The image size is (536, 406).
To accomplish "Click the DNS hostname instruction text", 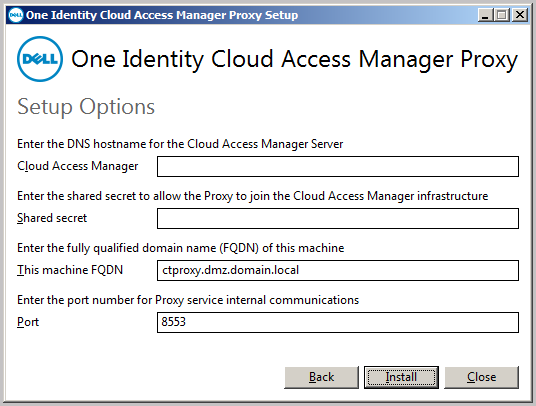I will [x=180, y=144].
